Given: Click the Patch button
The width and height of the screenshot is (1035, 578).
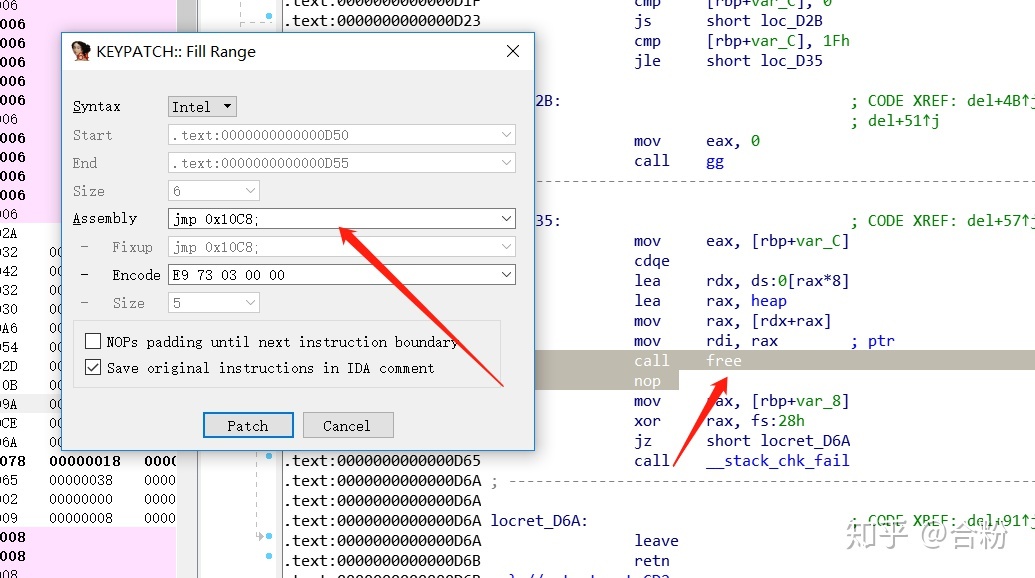Looking at the screenshot, I should (x=247, y=425).
